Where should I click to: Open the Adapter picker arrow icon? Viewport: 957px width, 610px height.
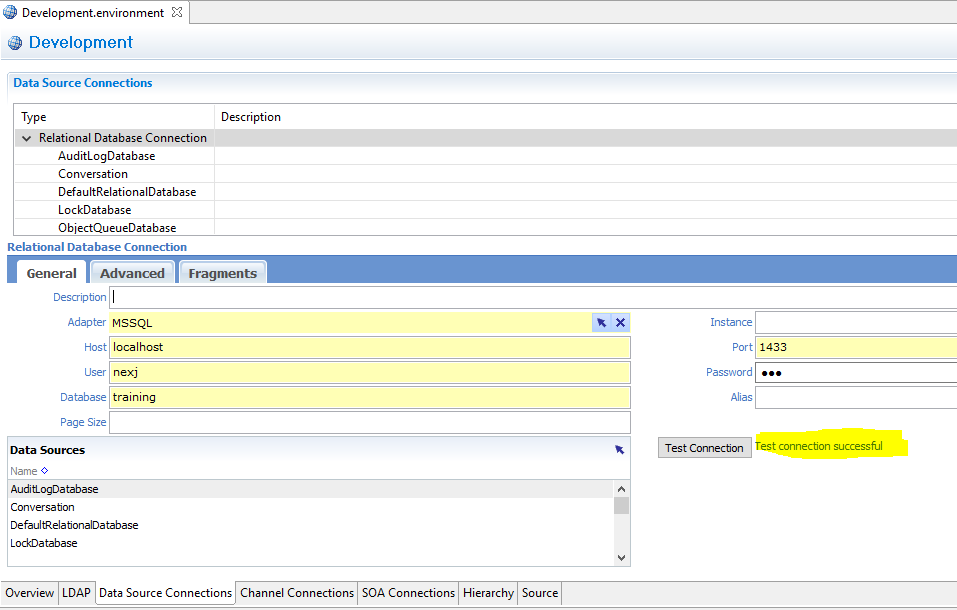click(x=601, y=322)
